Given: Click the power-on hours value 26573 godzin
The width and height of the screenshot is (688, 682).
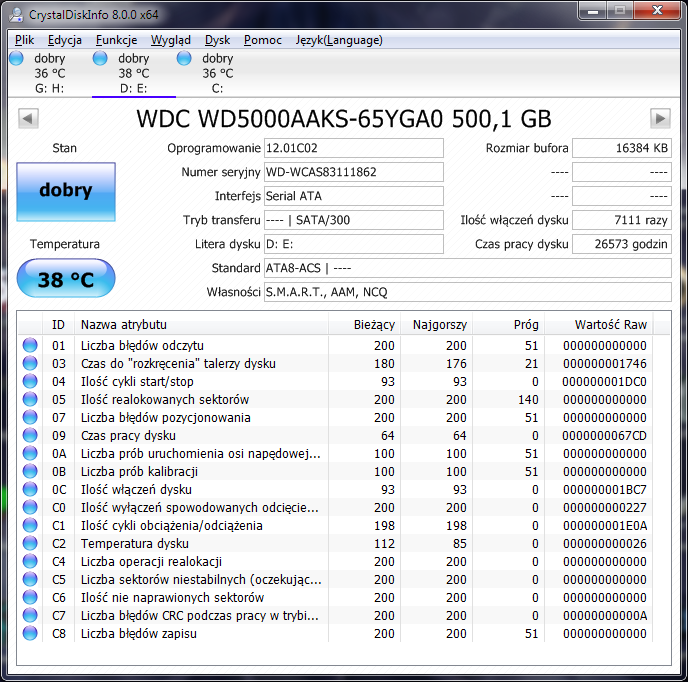Looking at the screenshot, I should (622, 244).
